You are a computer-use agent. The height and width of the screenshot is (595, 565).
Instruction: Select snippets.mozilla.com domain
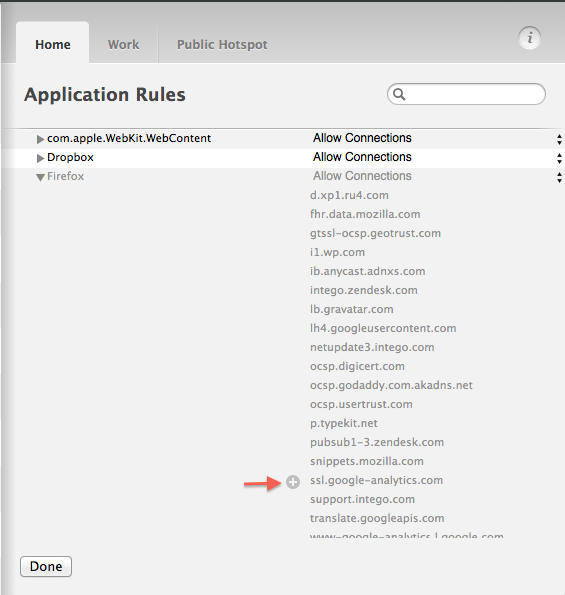pyautogui.click(x=367, y=461)
